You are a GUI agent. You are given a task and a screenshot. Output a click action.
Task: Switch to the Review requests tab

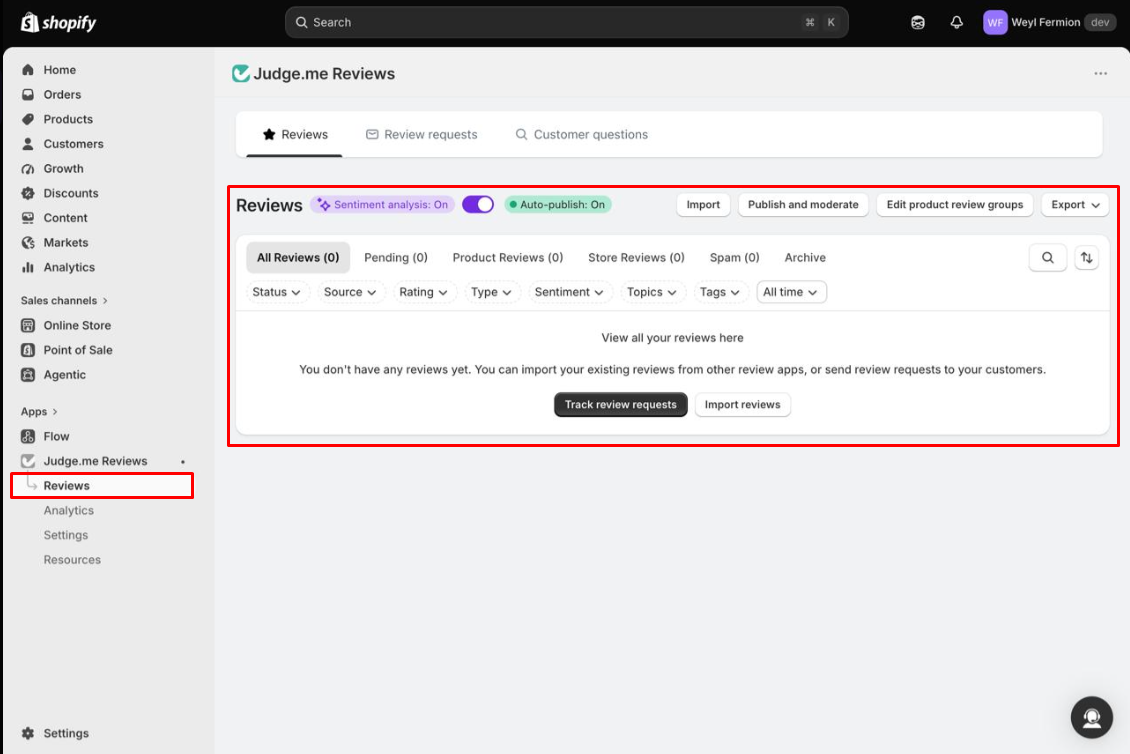[x=422, y=135]
